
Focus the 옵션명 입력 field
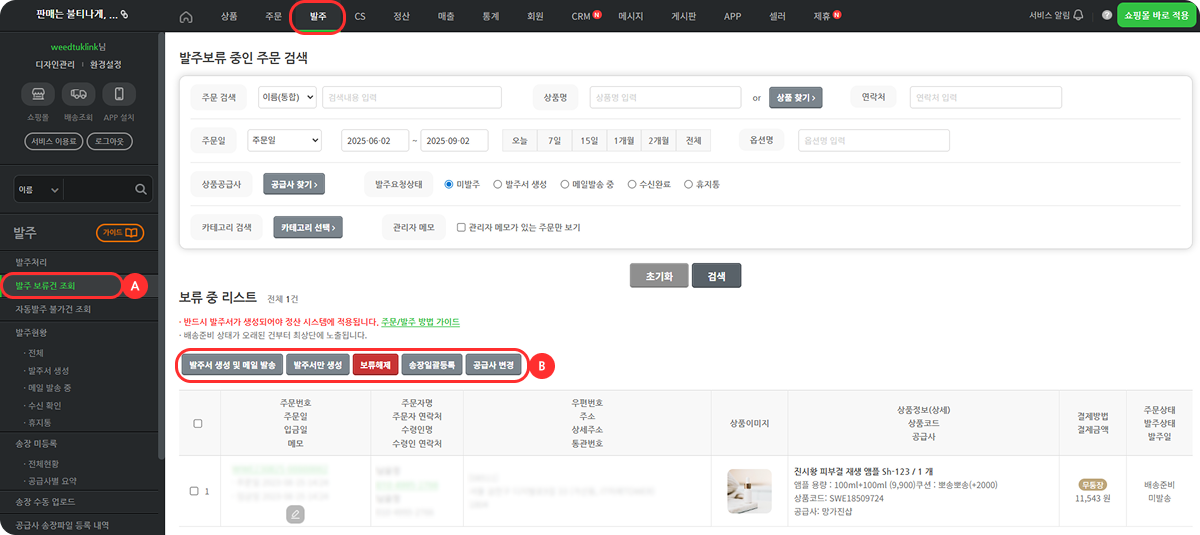(874, 140)
